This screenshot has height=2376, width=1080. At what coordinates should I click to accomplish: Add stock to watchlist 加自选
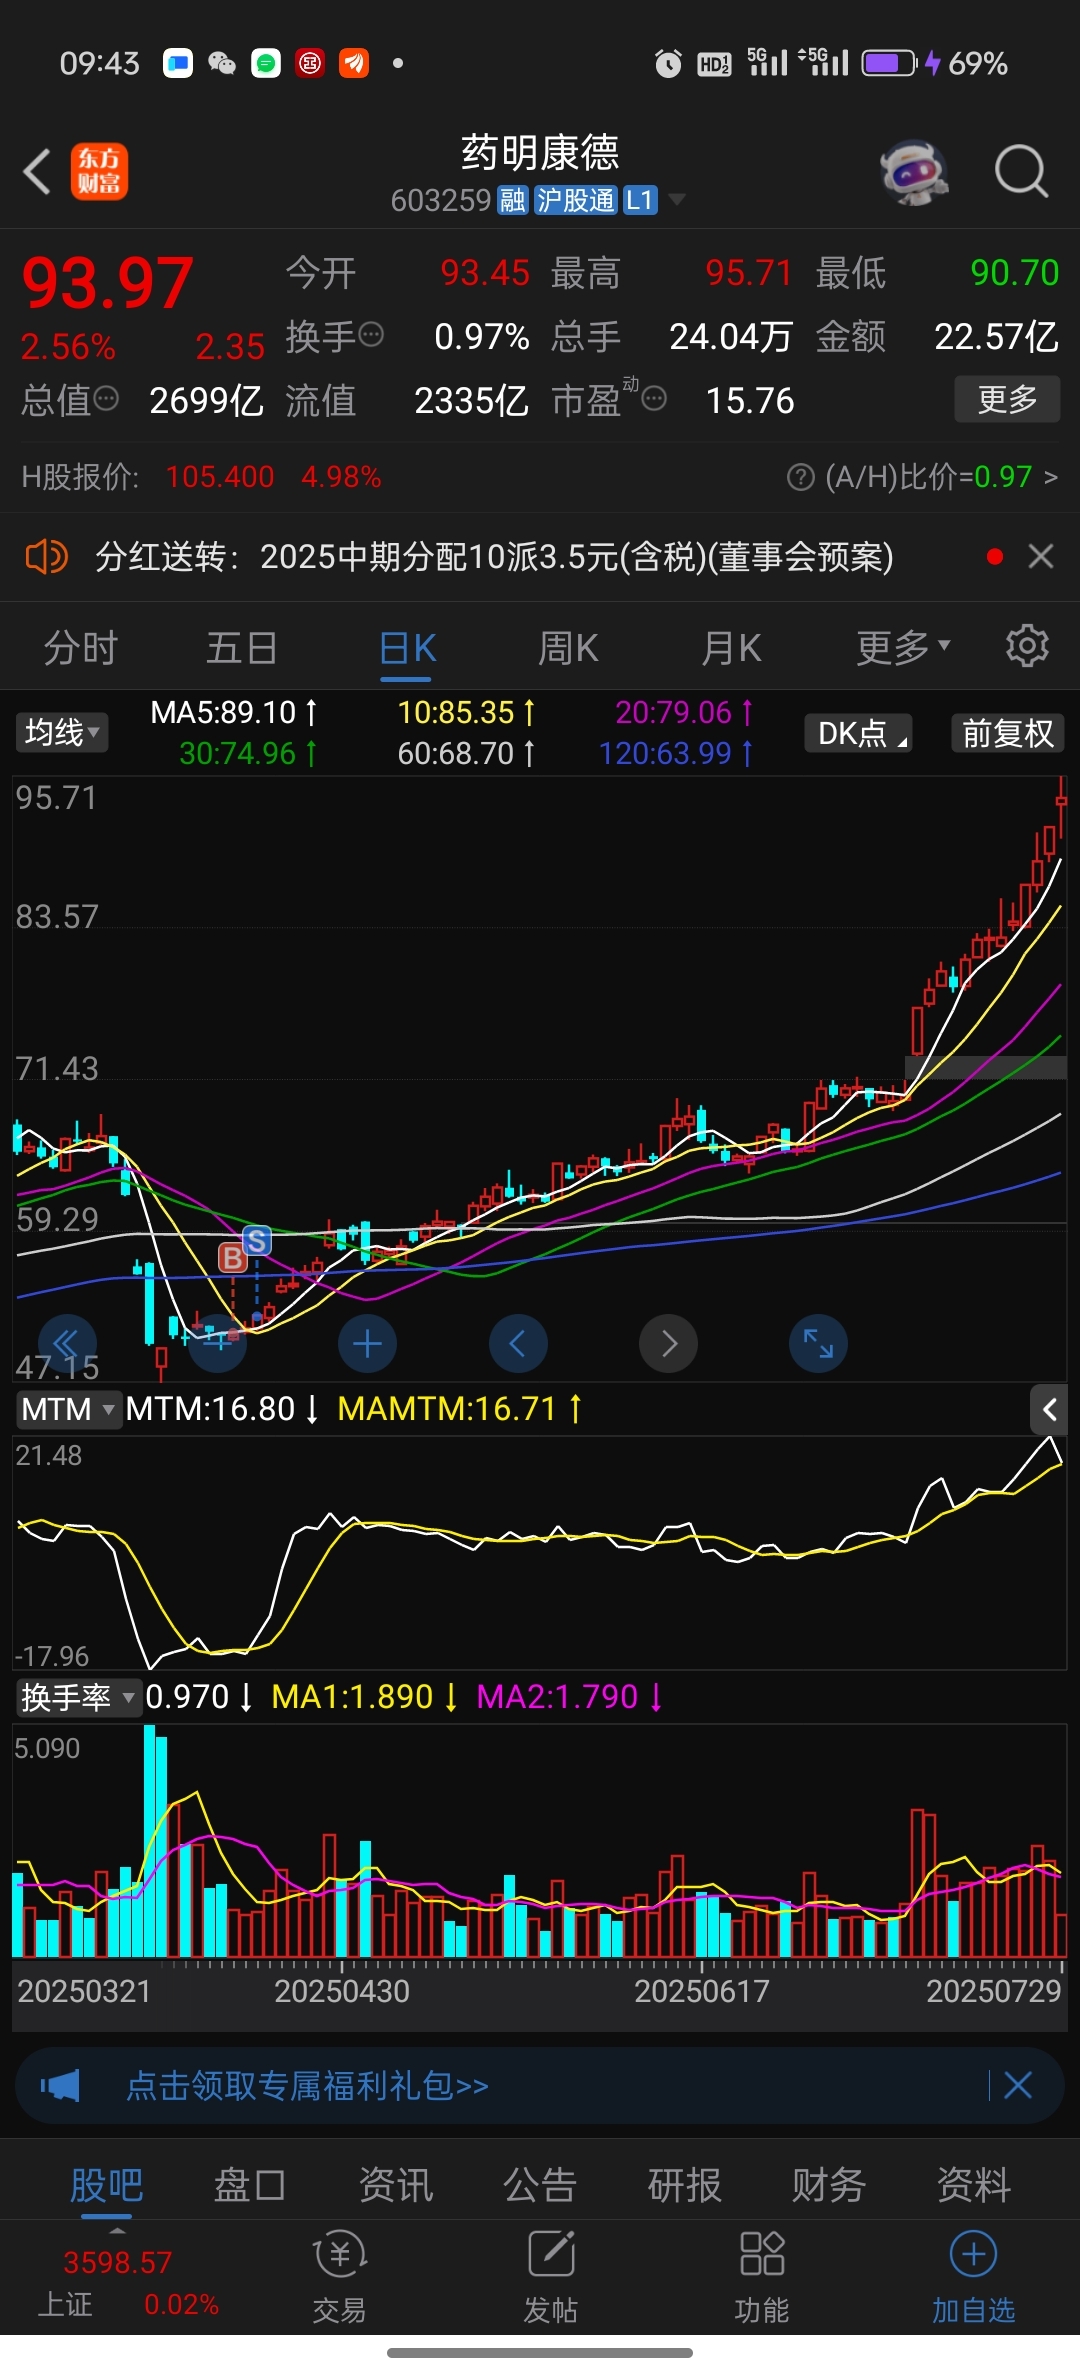point(973,2276)
